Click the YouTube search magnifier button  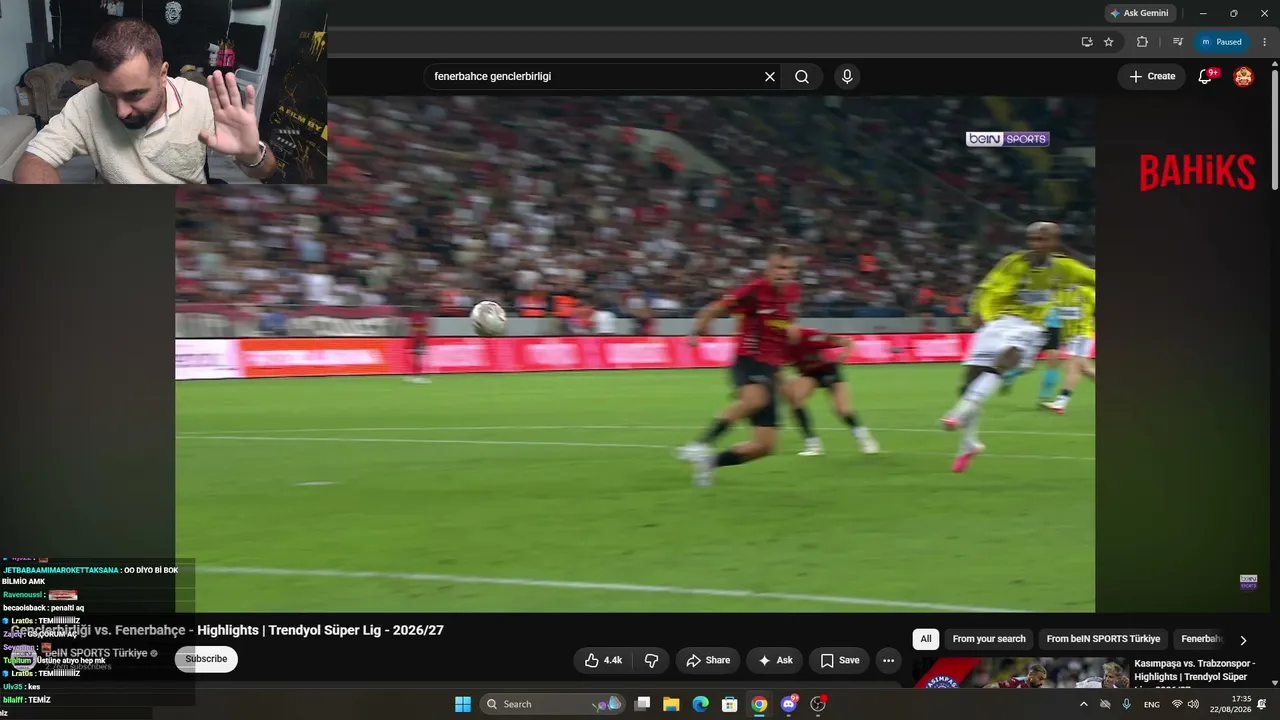click(x=802, y=77)
